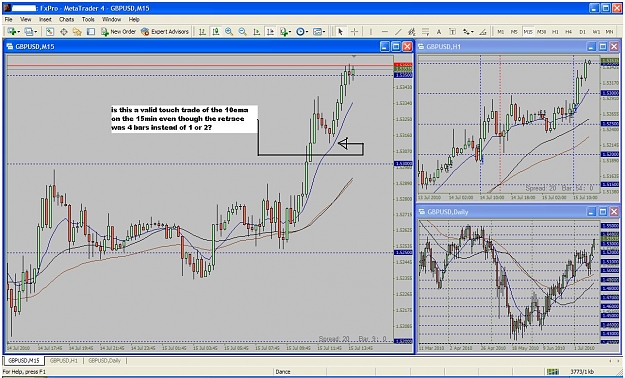Switch chart to candlesticks type

[x=216, y=32]
